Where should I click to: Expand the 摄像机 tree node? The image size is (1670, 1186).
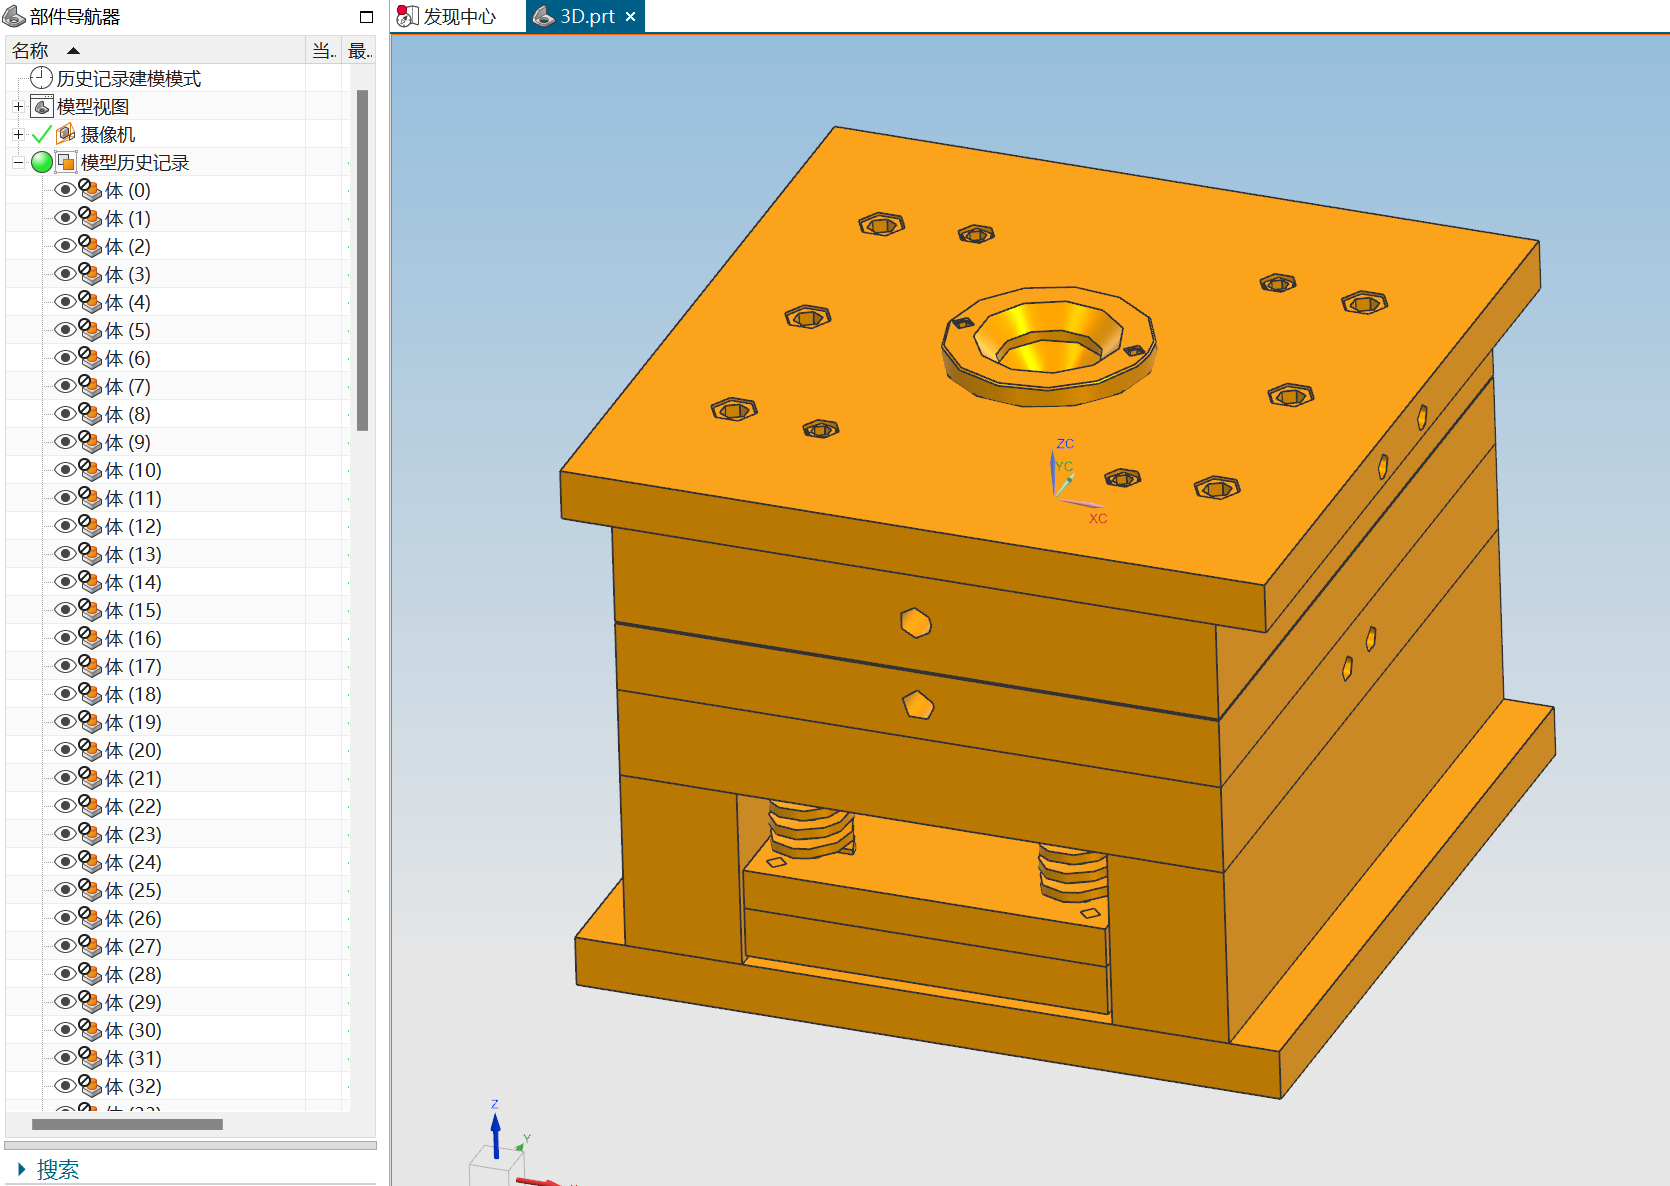[x=18, y=134]
